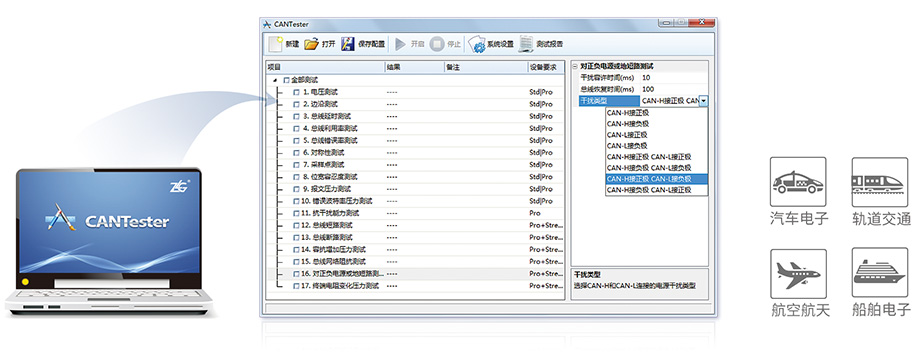Image resolution: width=919 pixels, height=361 pixels.
Task: Tick checkbox for 8. 位宽容忍度测试
Action: click(x=297, y=177)
